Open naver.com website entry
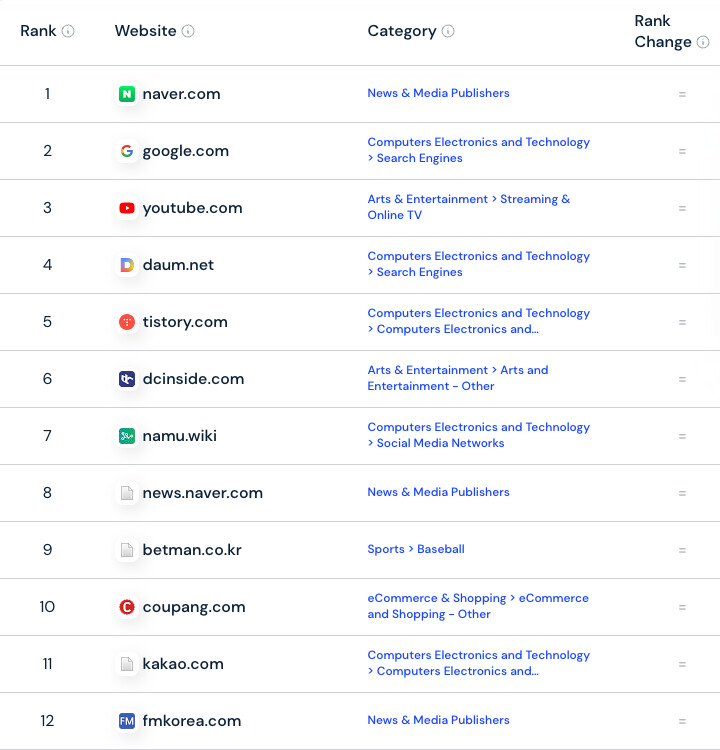Screen dimensions: 720x750 click(181, 94)
